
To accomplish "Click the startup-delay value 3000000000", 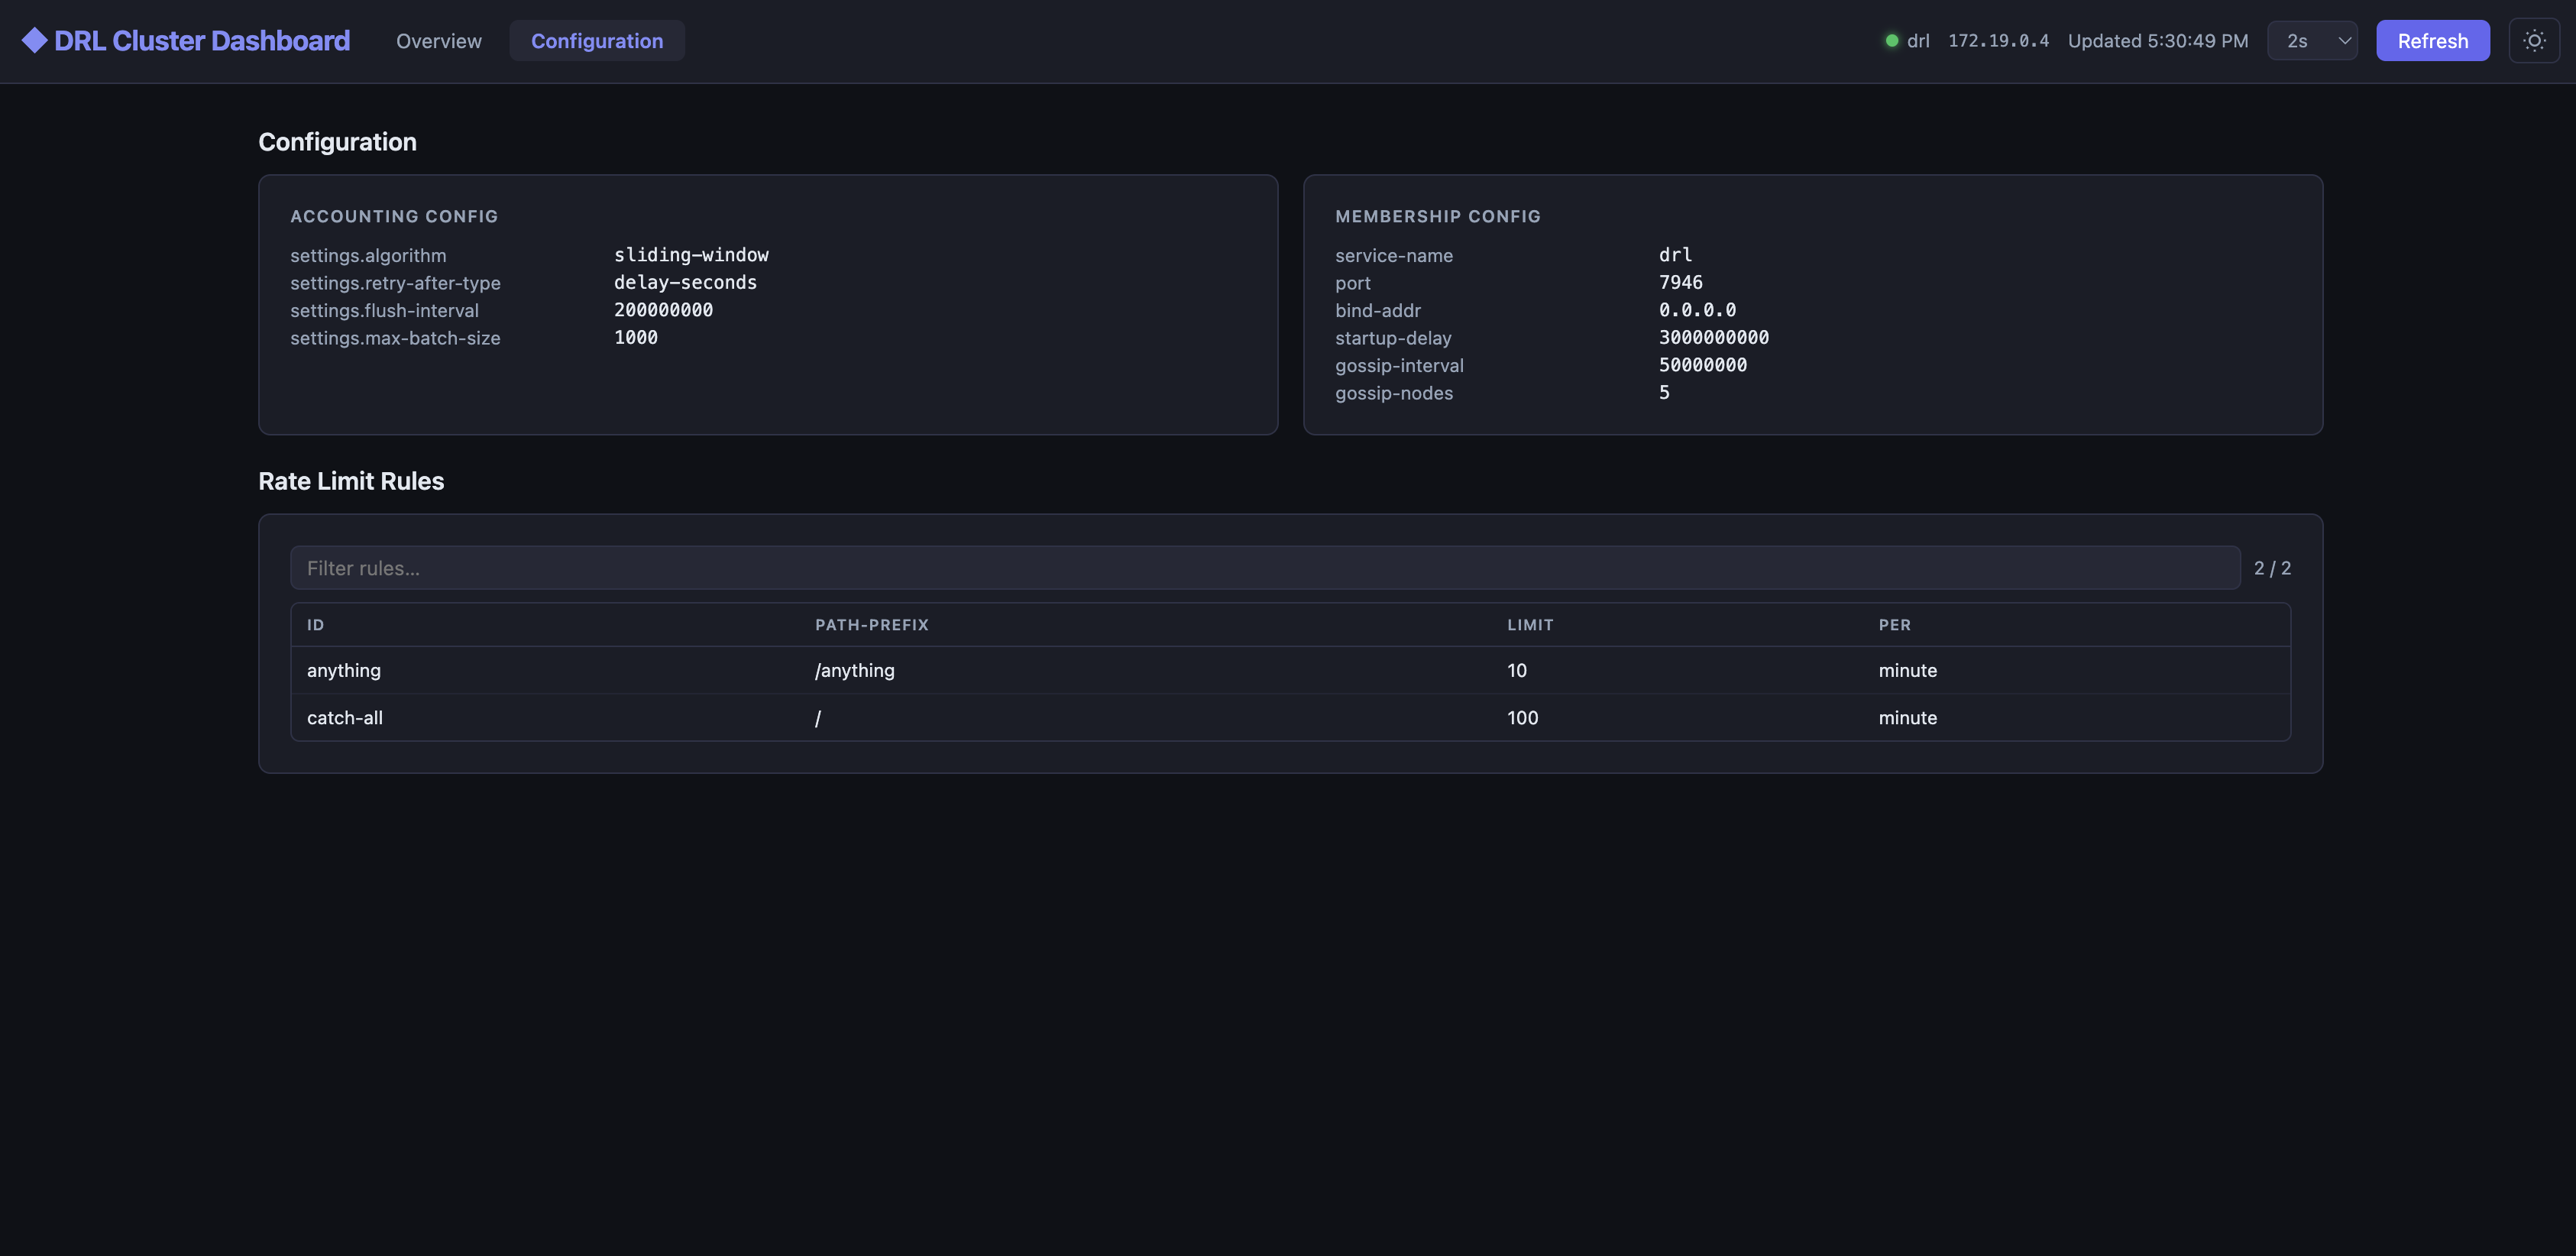I will click(1713, 338).
